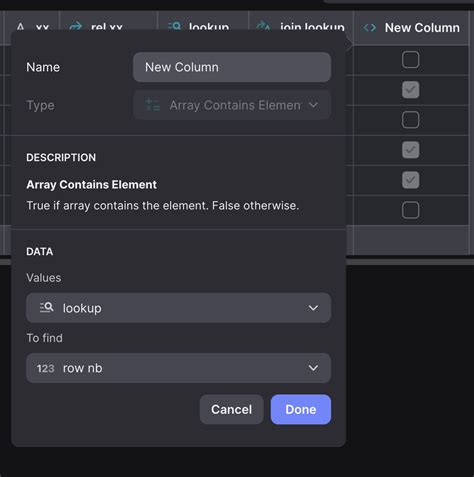Click the xx text column header icon

(x=20, y=27)
